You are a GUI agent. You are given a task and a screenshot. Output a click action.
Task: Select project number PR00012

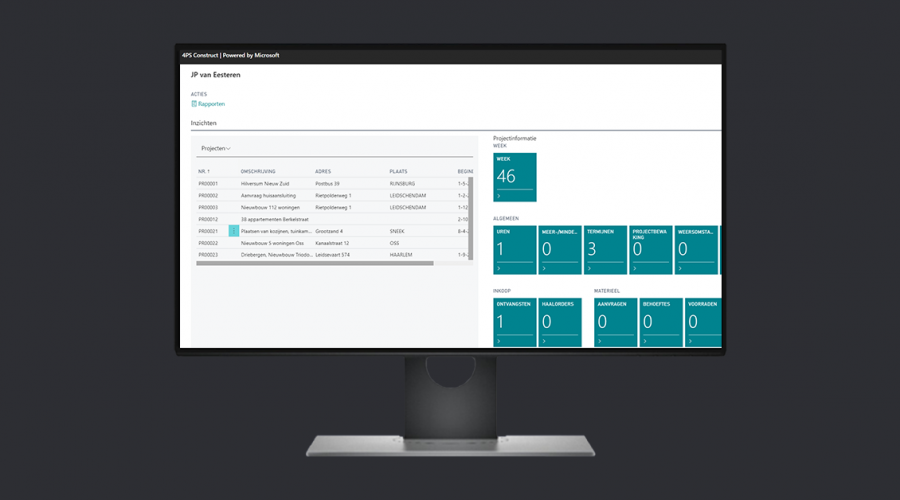pyautogui.click(x=208, y=219)
